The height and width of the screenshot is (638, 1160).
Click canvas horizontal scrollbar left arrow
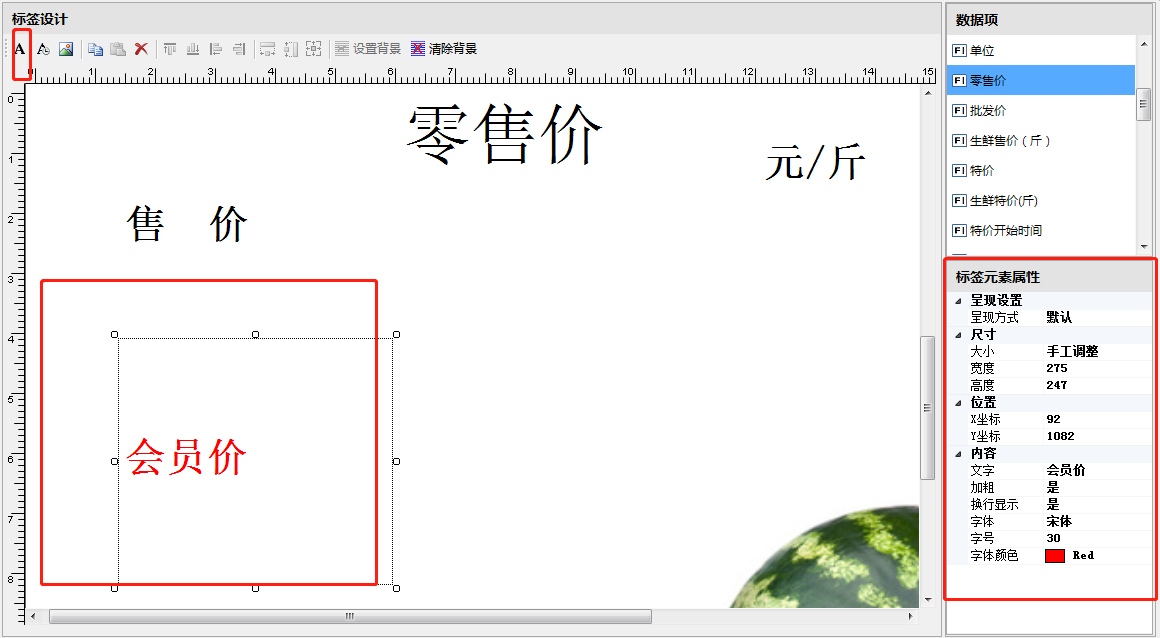(33, 616)
